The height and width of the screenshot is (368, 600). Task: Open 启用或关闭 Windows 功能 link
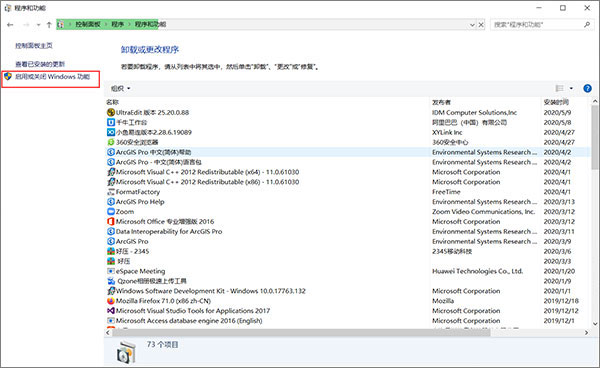[x=52, y=77]
